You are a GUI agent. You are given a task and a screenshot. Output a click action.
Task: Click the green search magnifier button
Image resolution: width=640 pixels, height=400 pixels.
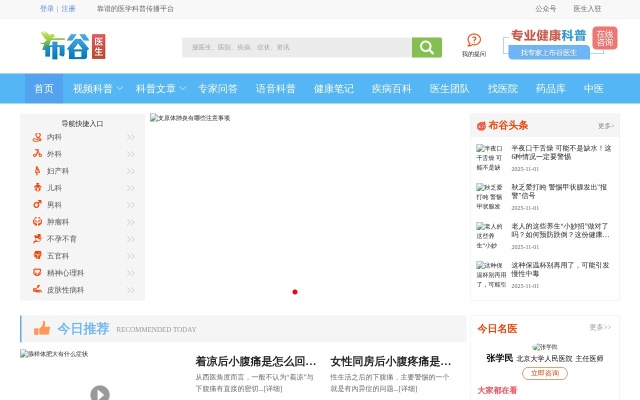point(426,47)
